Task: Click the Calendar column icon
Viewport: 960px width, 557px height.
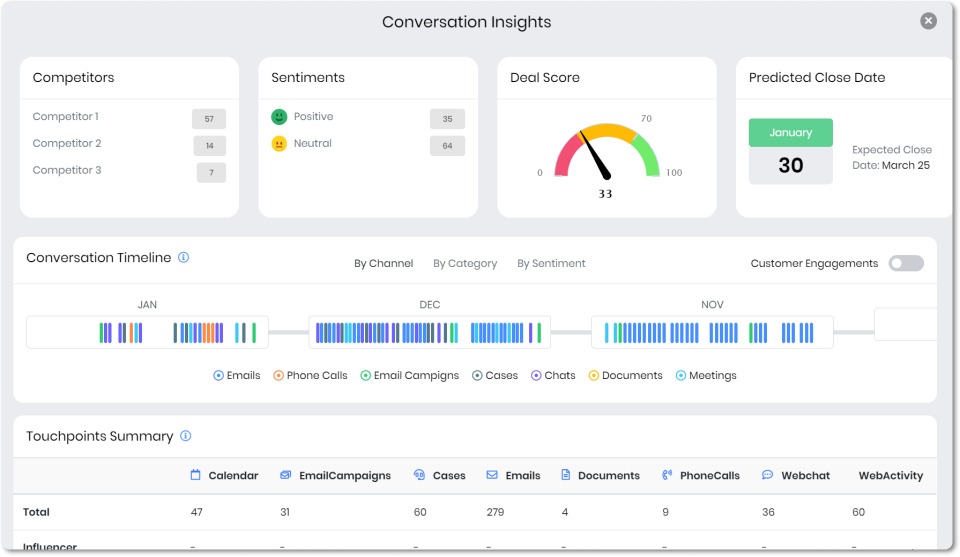Action: coord(196,475)
